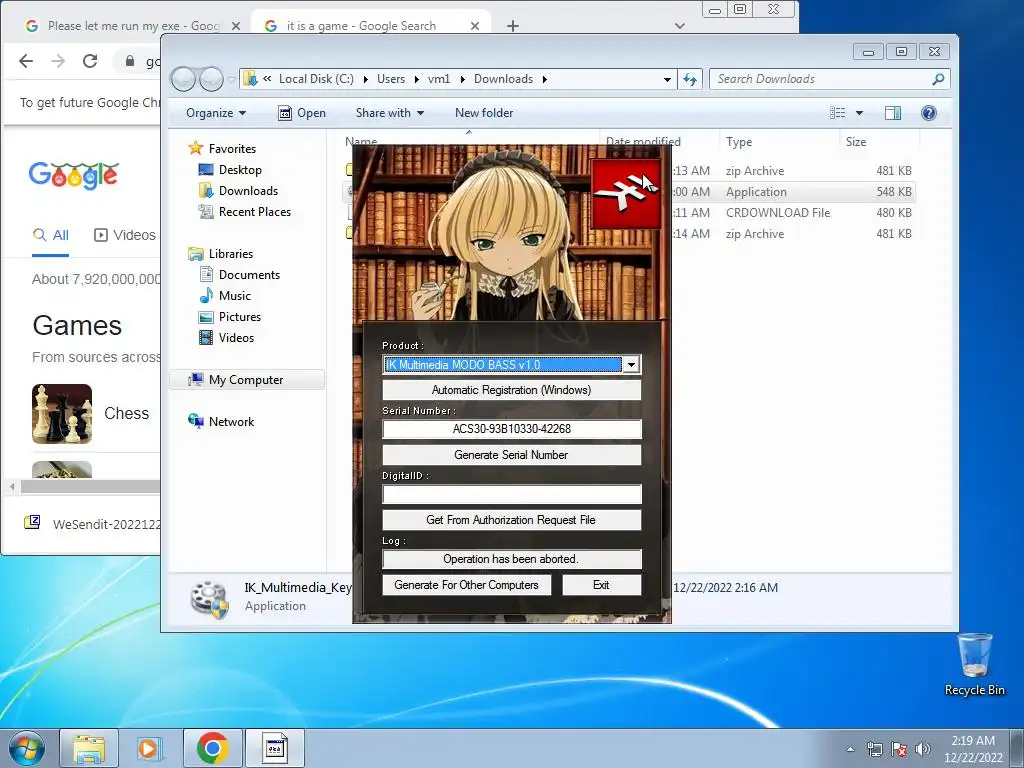Click the WeSendit download item in Chrome
Image resolution: width=1024 pixels, height=768 pixels.
coord(91,524)
